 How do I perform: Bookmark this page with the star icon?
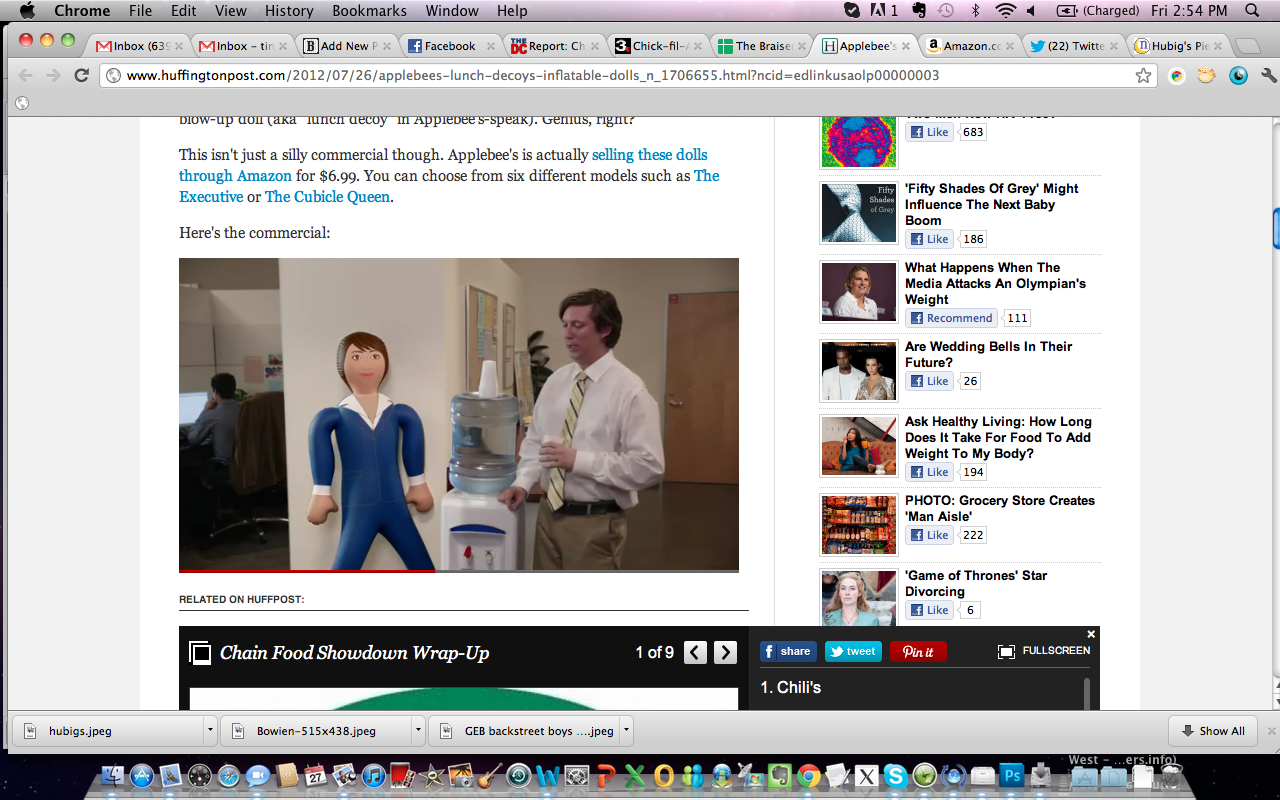click(x=1143, y=76)
